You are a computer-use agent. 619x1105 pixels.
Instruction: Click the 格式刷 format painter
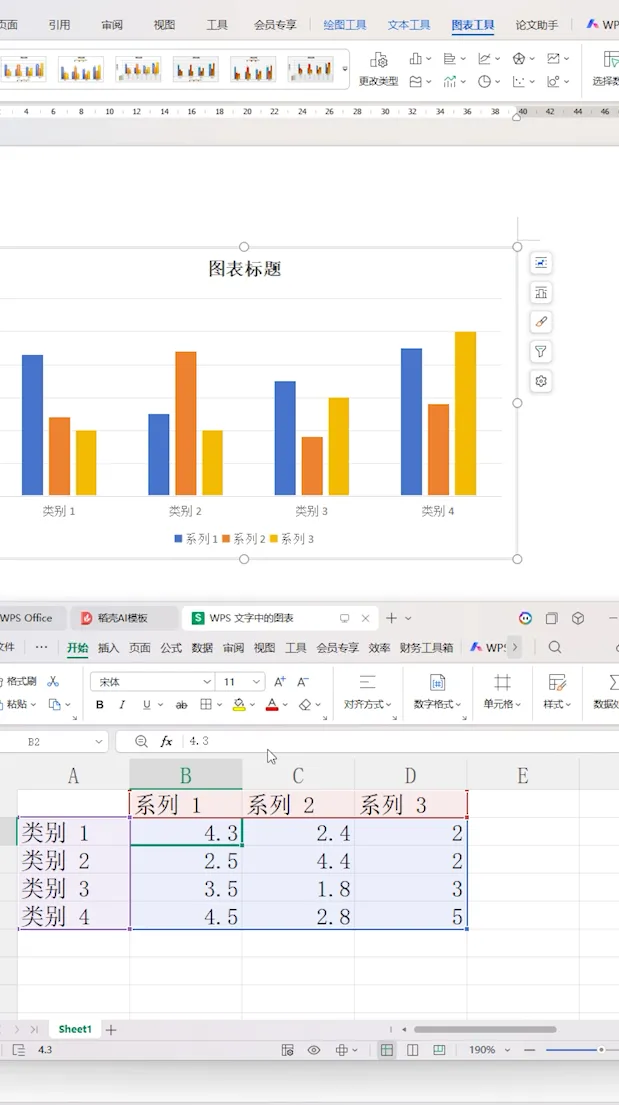tap(19, 681)
